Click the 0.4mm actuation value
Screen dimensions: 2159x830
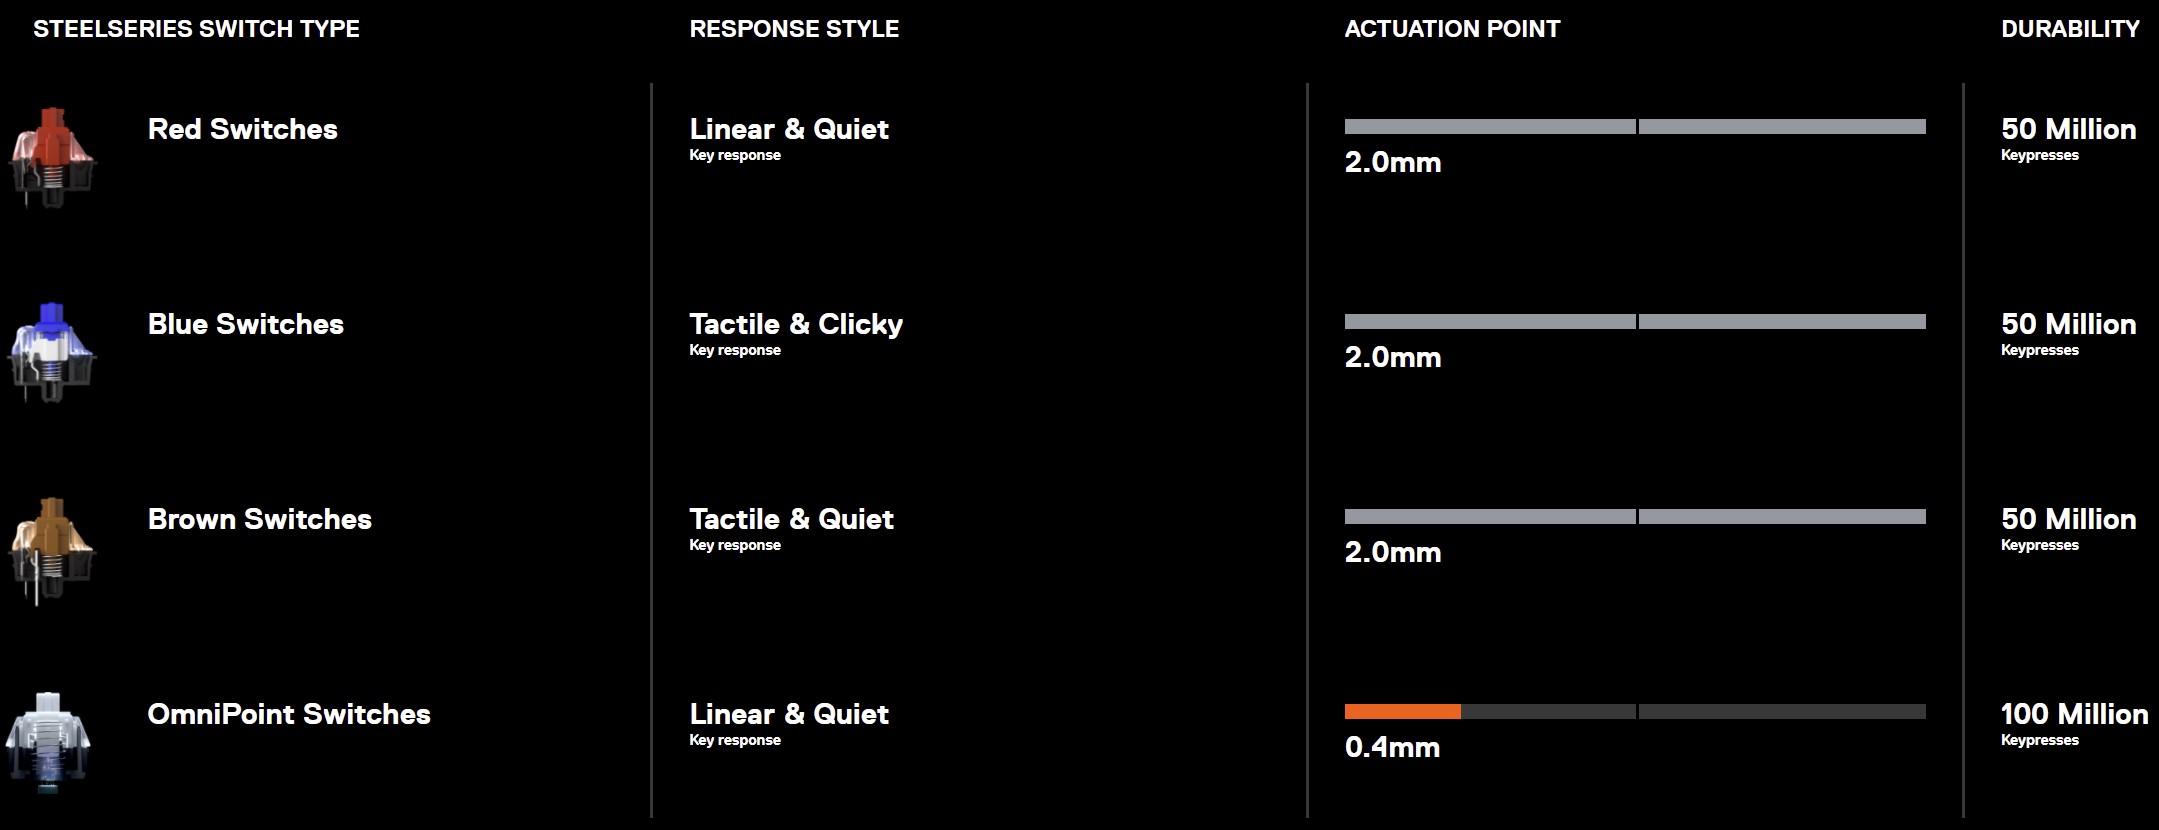click(1393, 747)
